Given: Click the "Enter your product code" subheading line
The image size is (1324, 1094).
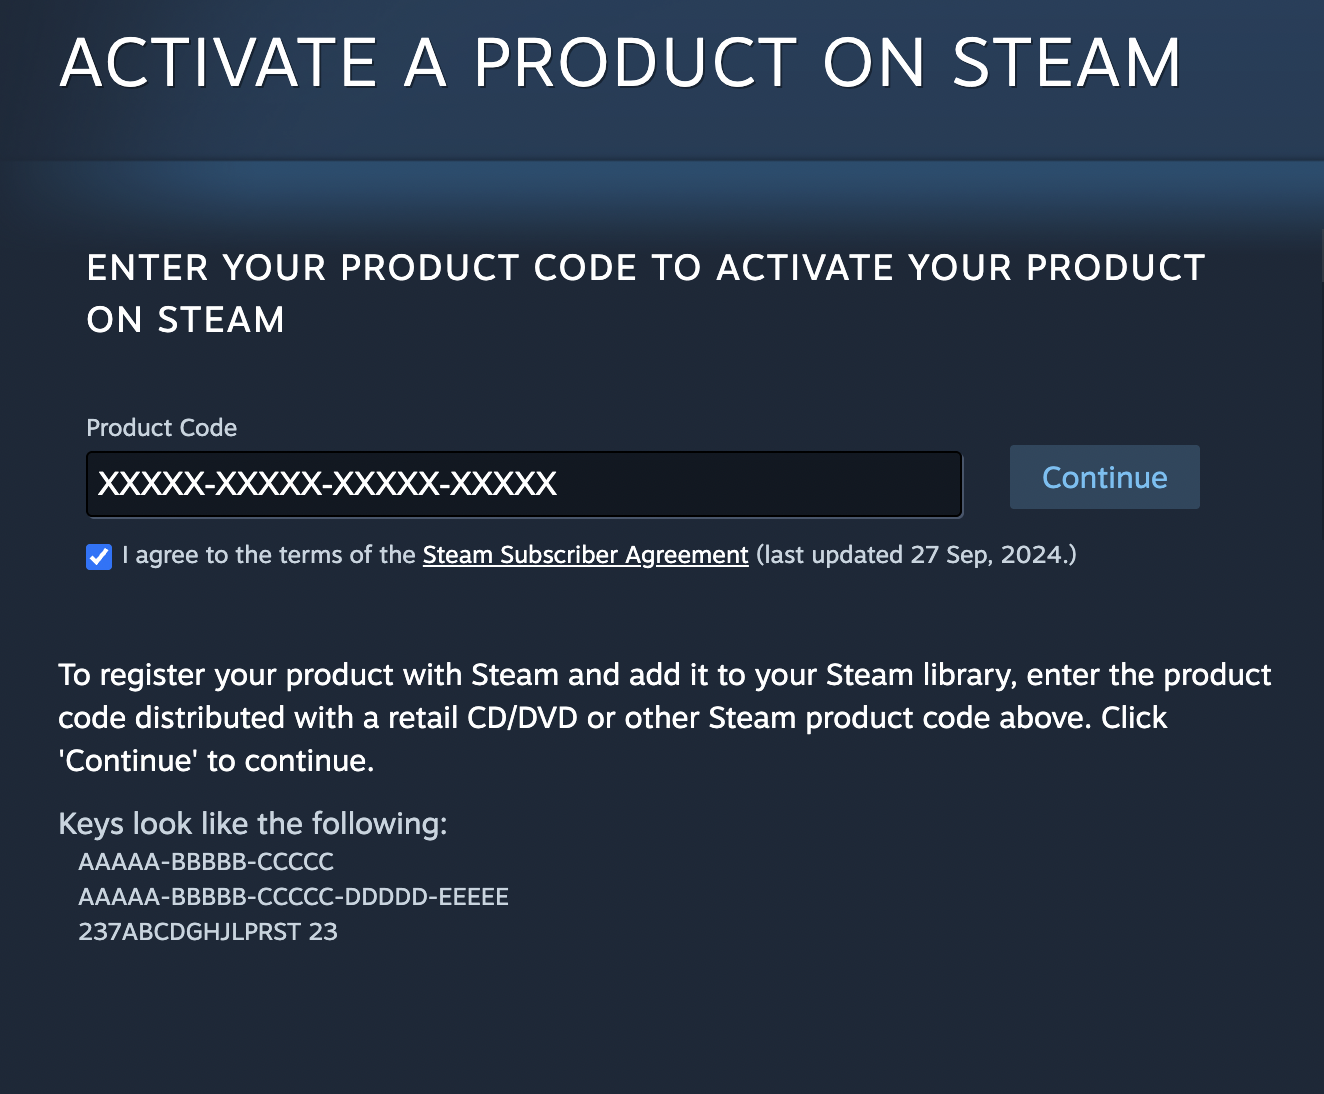Looking at the screenshot, I should [x=645, y=268].
